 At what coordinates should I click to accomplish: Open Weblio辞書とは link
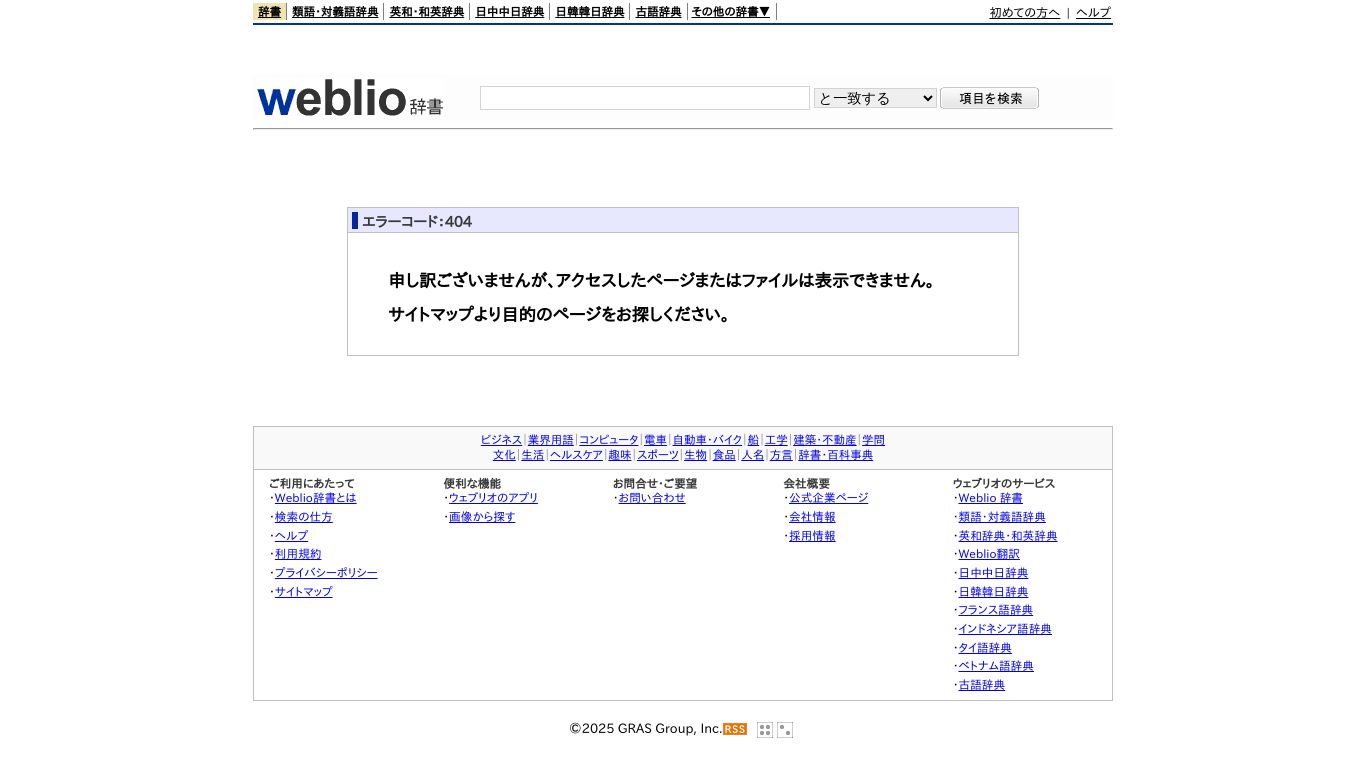(x=315, y=498)
